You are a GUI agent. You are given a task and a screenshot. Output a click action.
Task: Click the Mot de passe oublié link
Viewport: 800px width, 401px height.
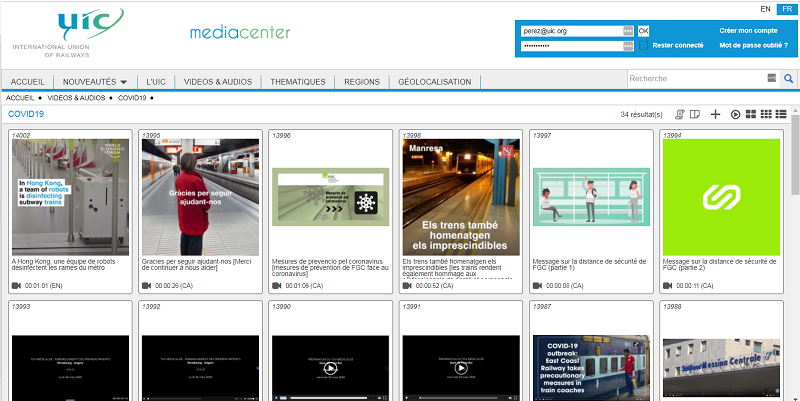(x=753, y=45)
